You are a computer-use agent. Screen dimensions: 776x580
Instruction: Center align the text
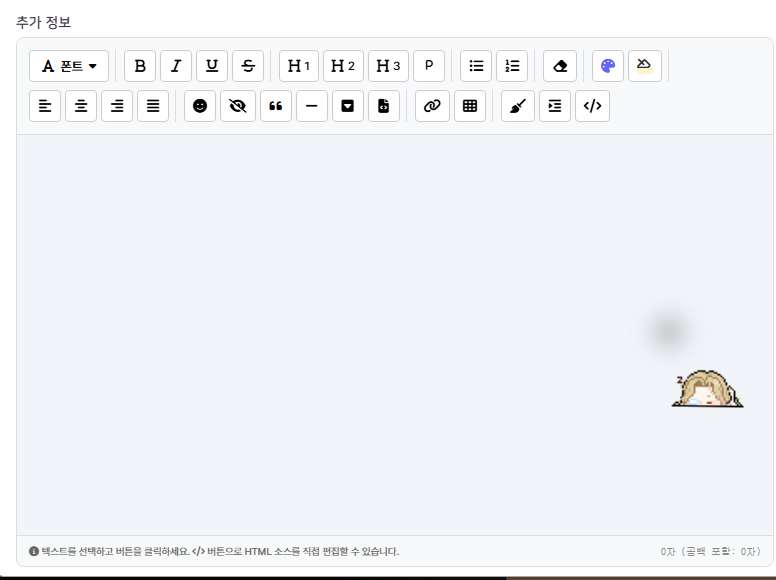tap(81, 106)
